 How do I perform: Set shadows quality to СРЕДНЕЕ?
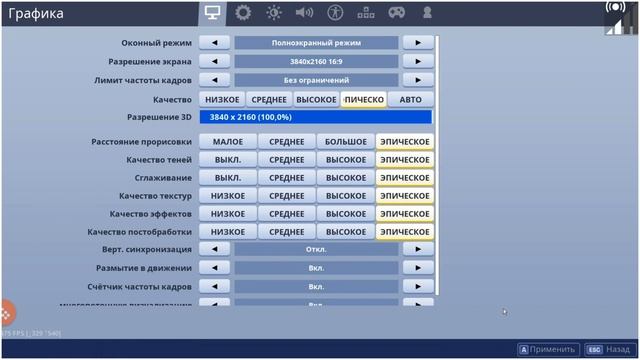(x=287, y=160)
